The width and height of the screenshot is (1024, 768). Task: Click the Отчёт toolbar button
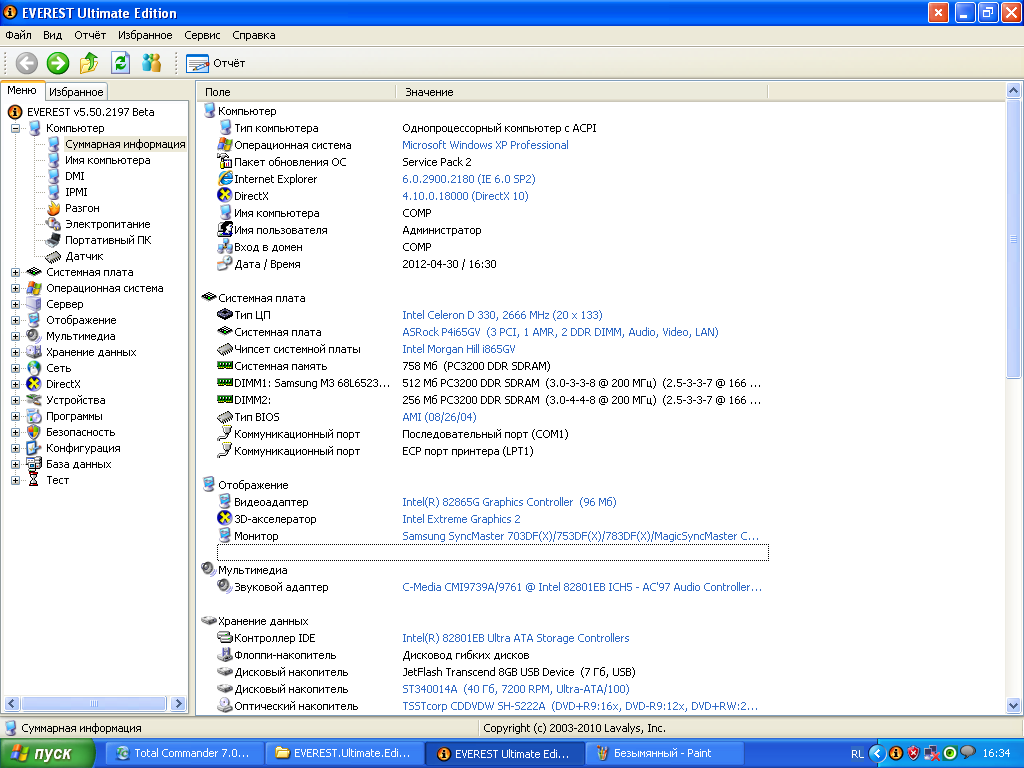(215, 63)
